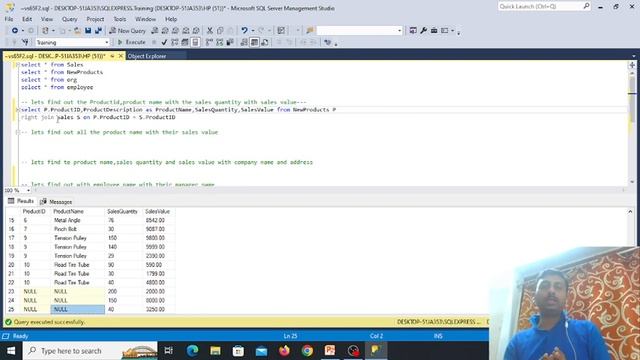
Task: Switch output to Results to File
Action: click(265, 42)
